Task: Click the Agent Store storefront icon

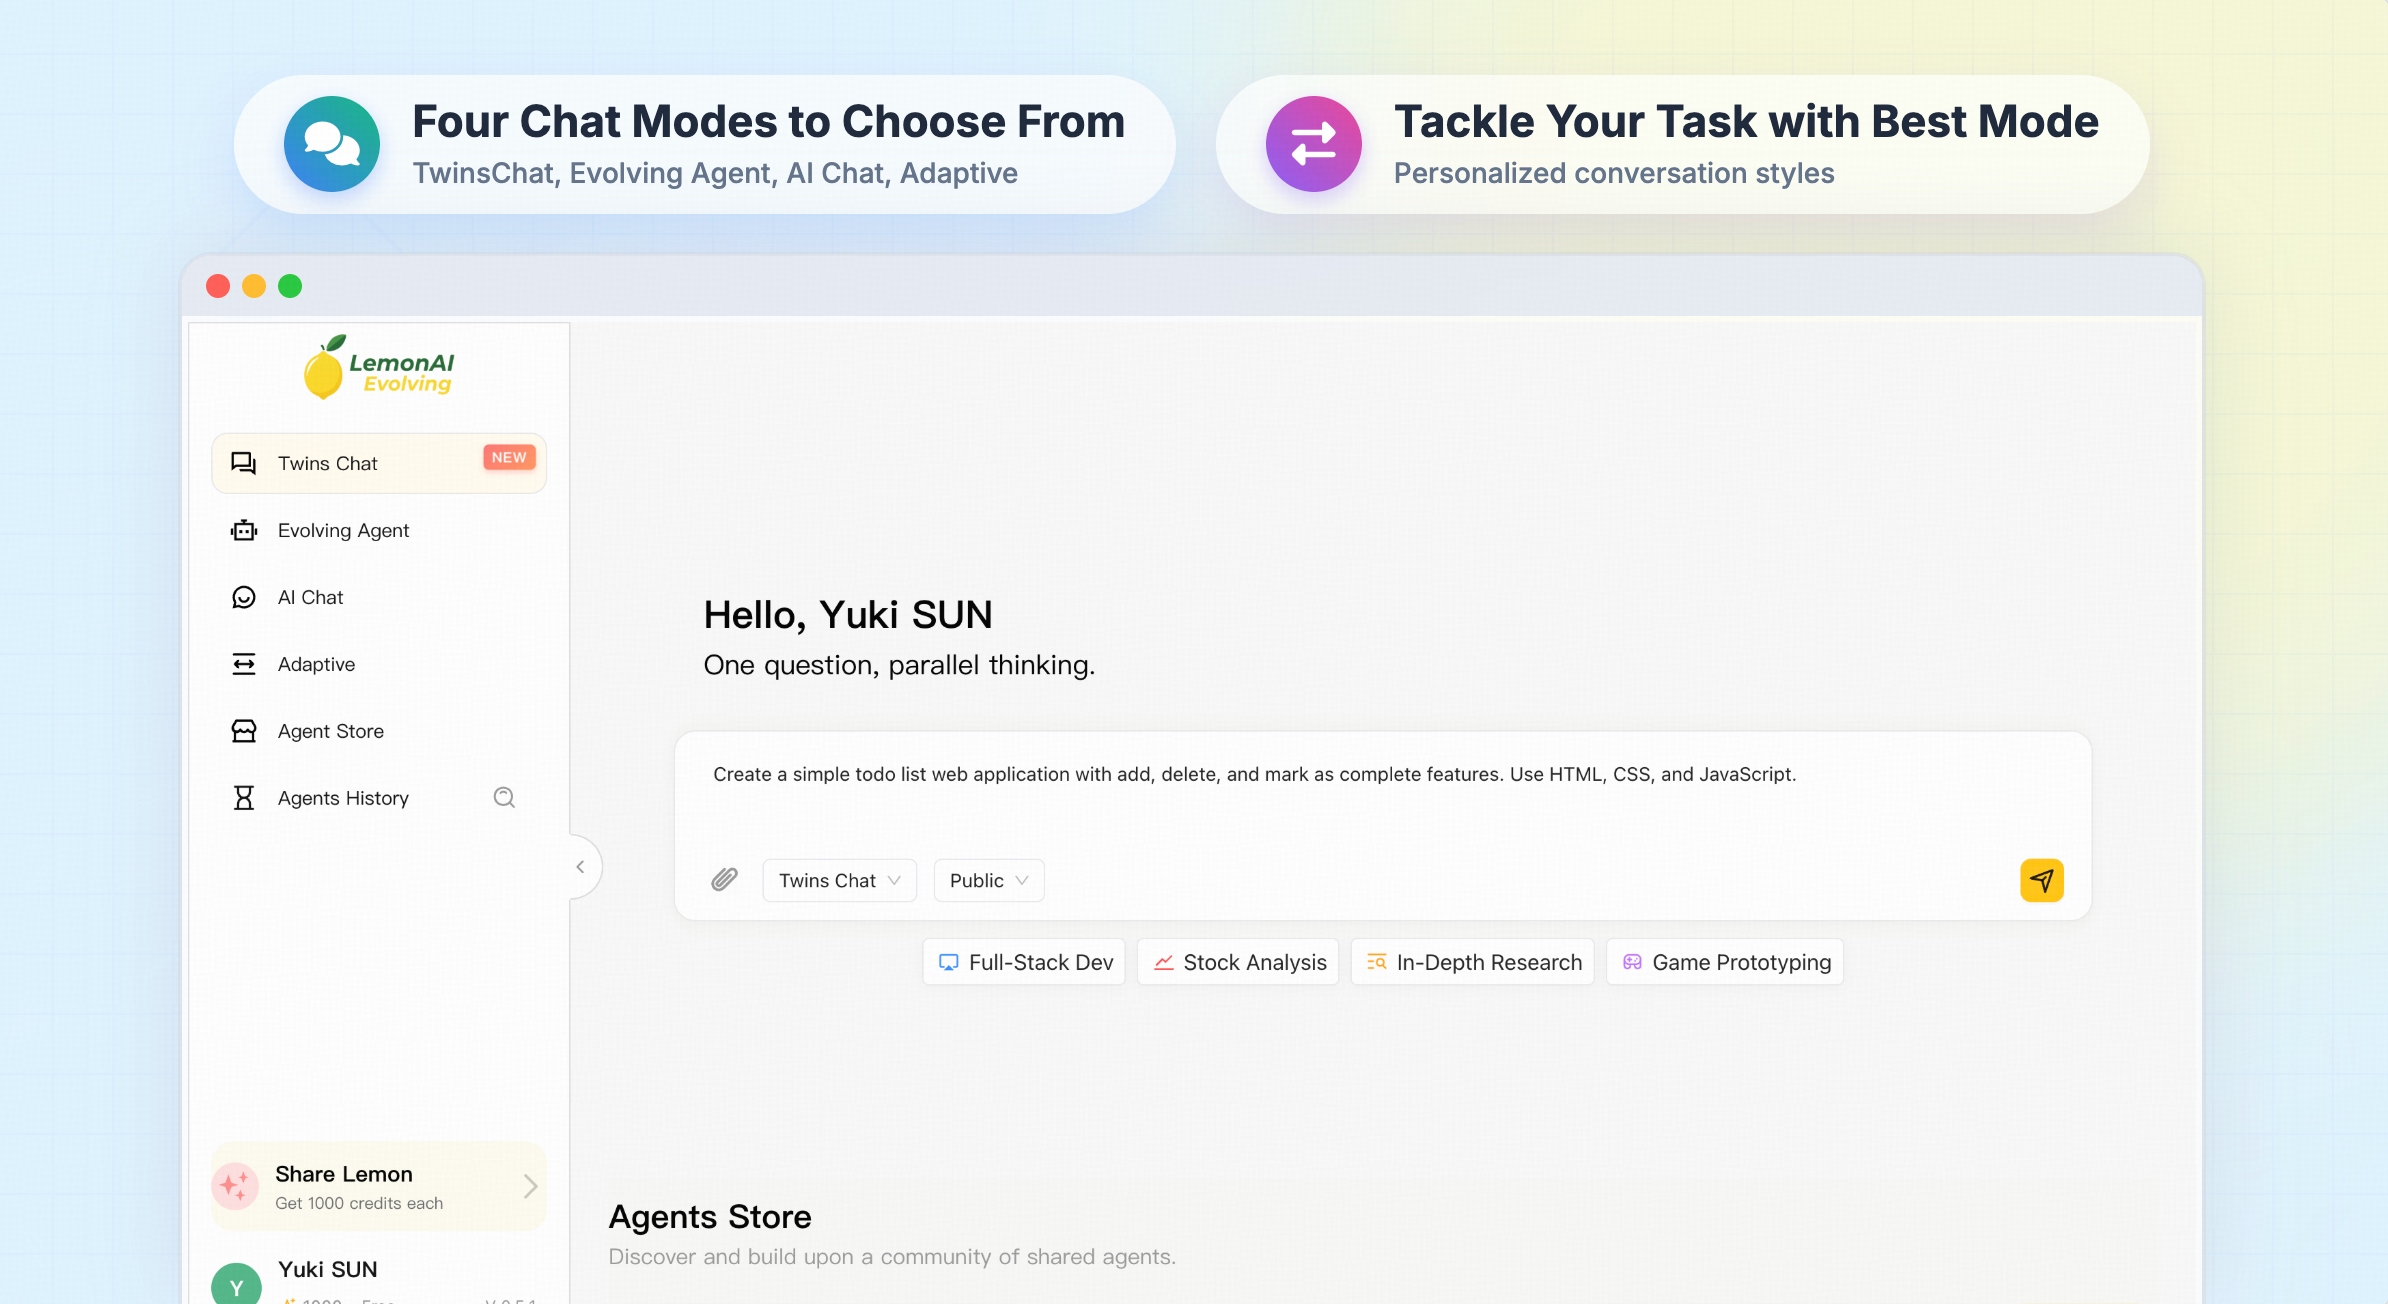Action: 244,731
